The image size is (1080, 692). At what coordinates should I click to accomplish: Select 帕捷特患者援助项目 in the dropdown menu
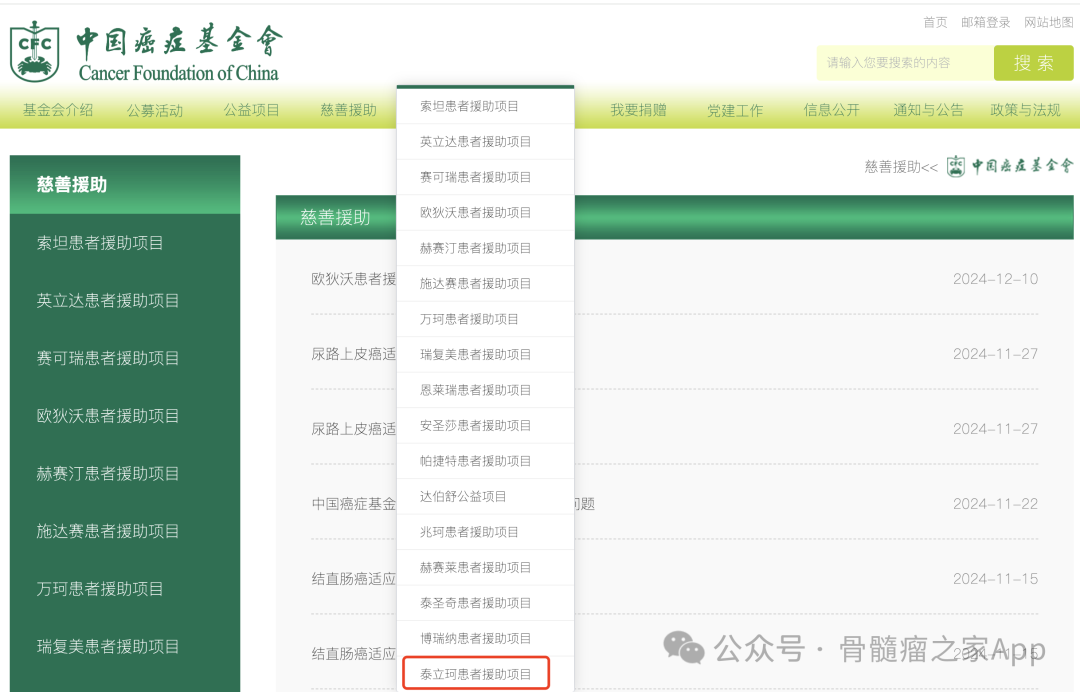[486, 461]
